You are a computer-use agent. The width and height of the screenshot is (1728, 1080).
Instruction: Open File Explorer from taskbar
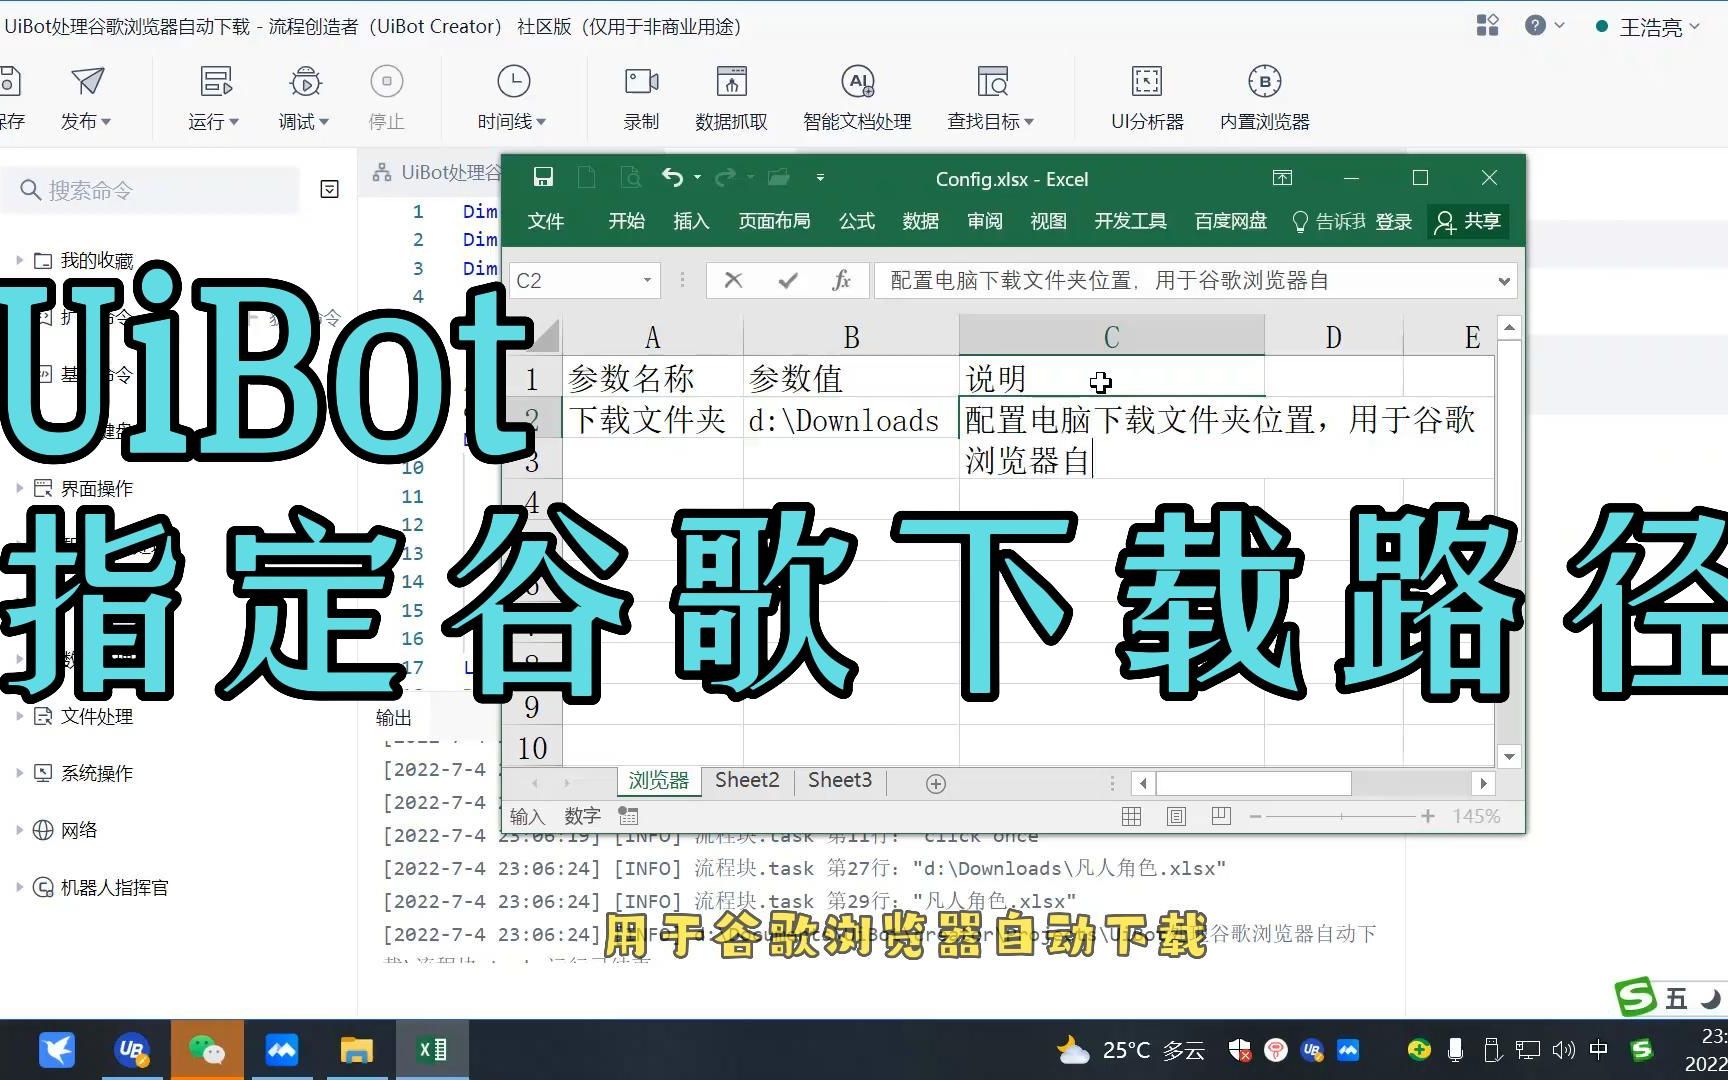(x=357, y=1050)
